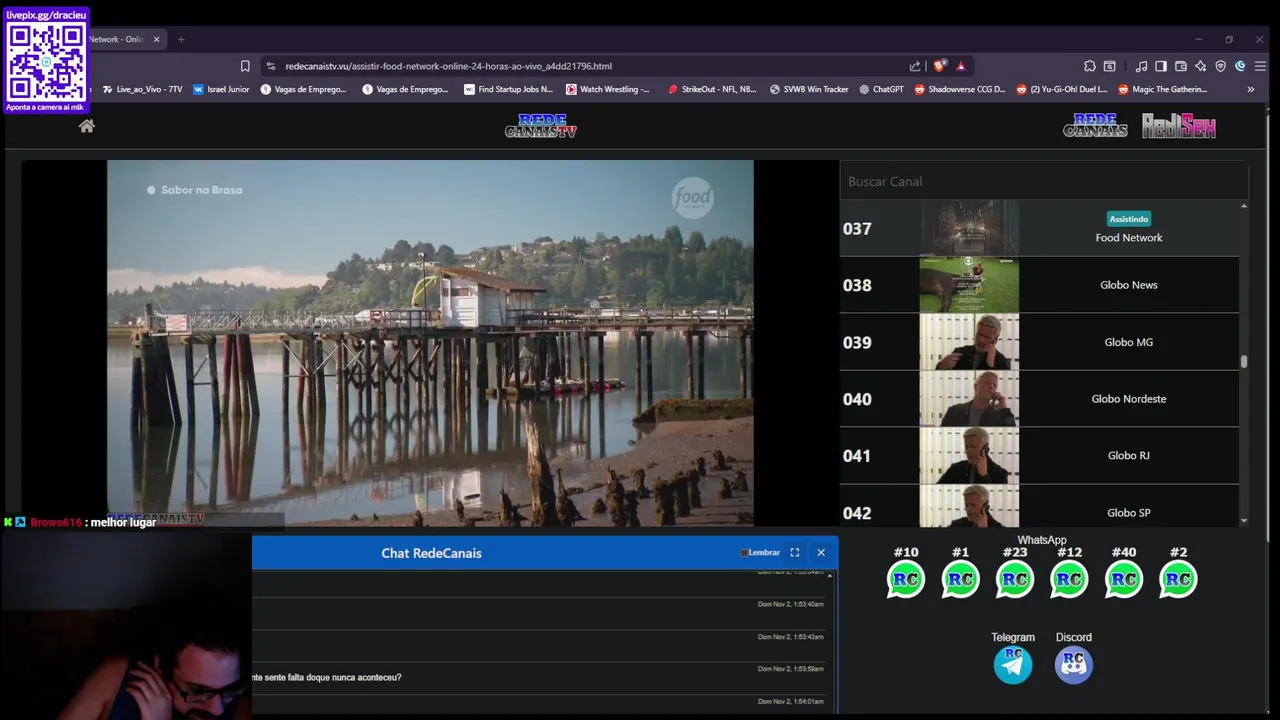Click the RedeCanaisTV center logo
The image size is (1280, 720).
541,126
